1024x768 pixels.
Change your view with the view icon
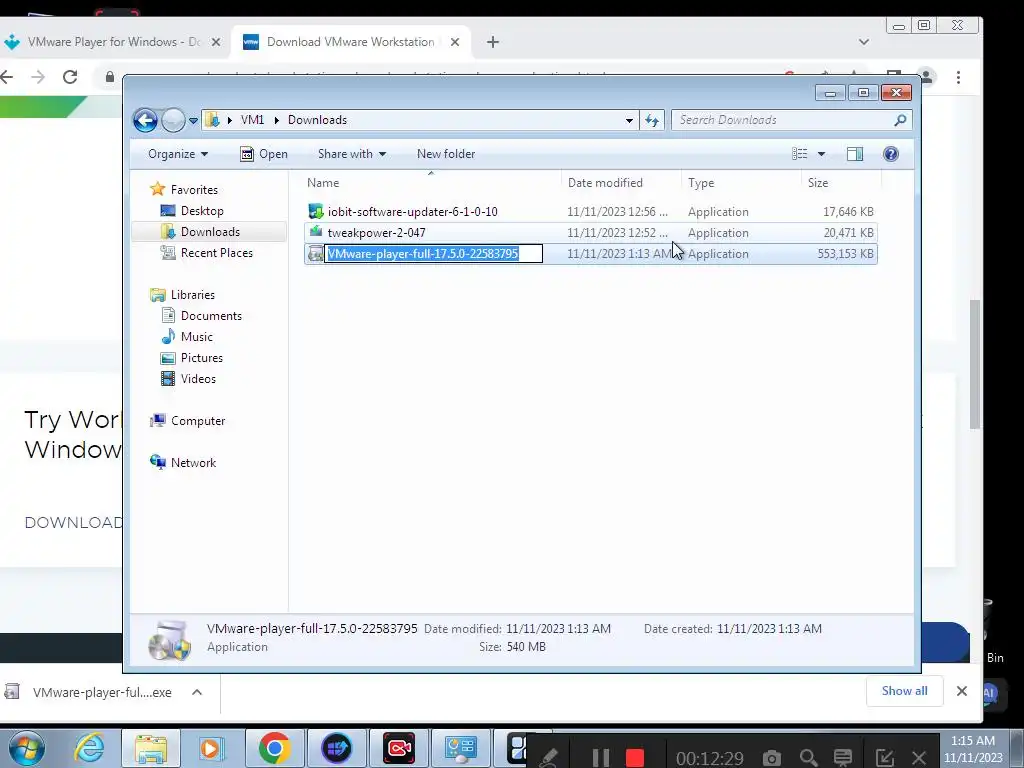[x=799, y=154]
